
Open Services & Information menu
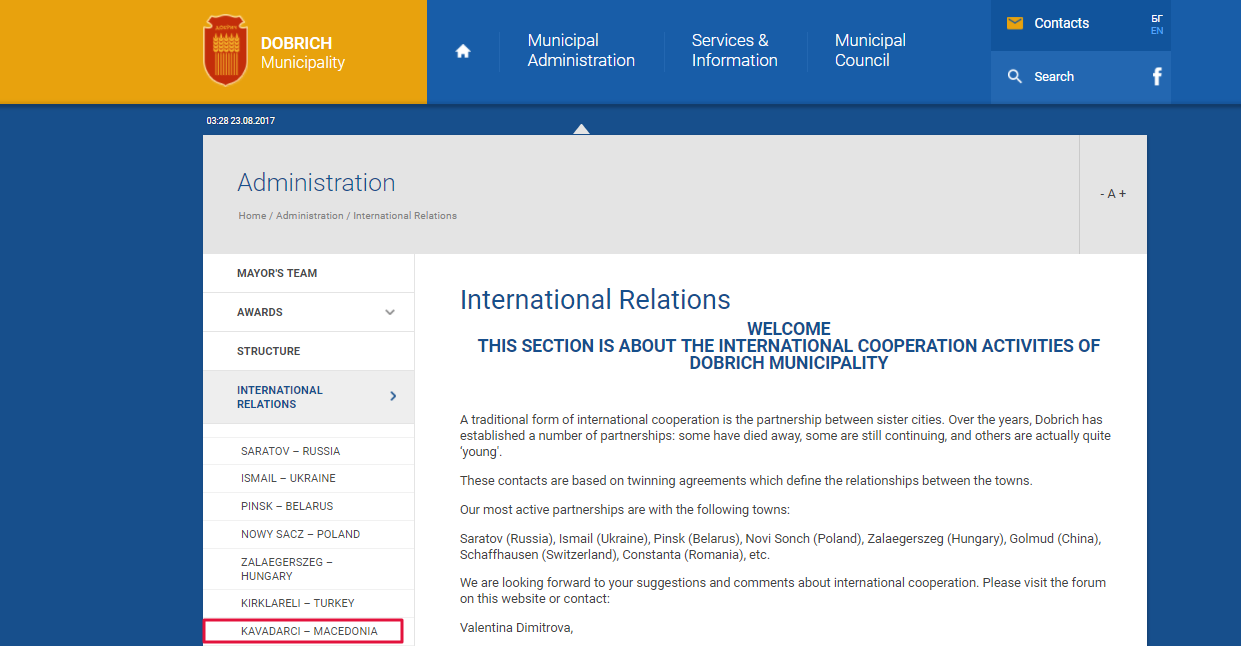coord(734,50)
